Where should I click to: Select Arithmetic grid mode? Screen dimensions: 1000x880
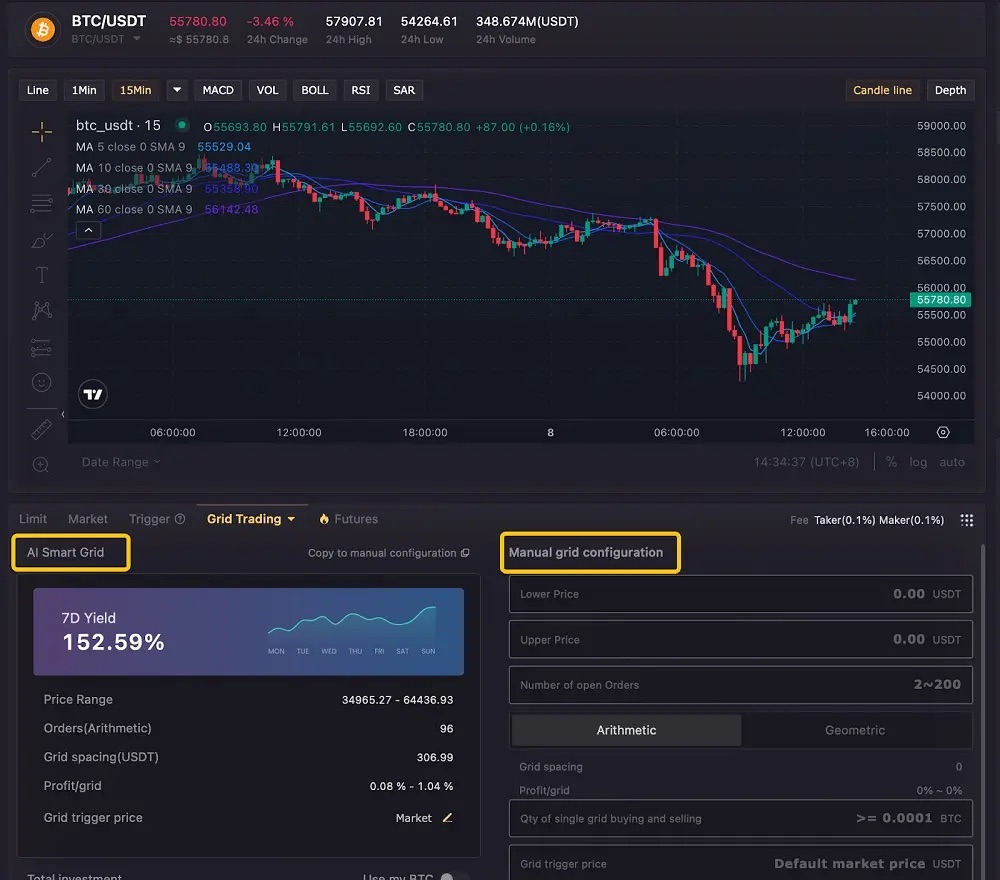click(626, 730)
